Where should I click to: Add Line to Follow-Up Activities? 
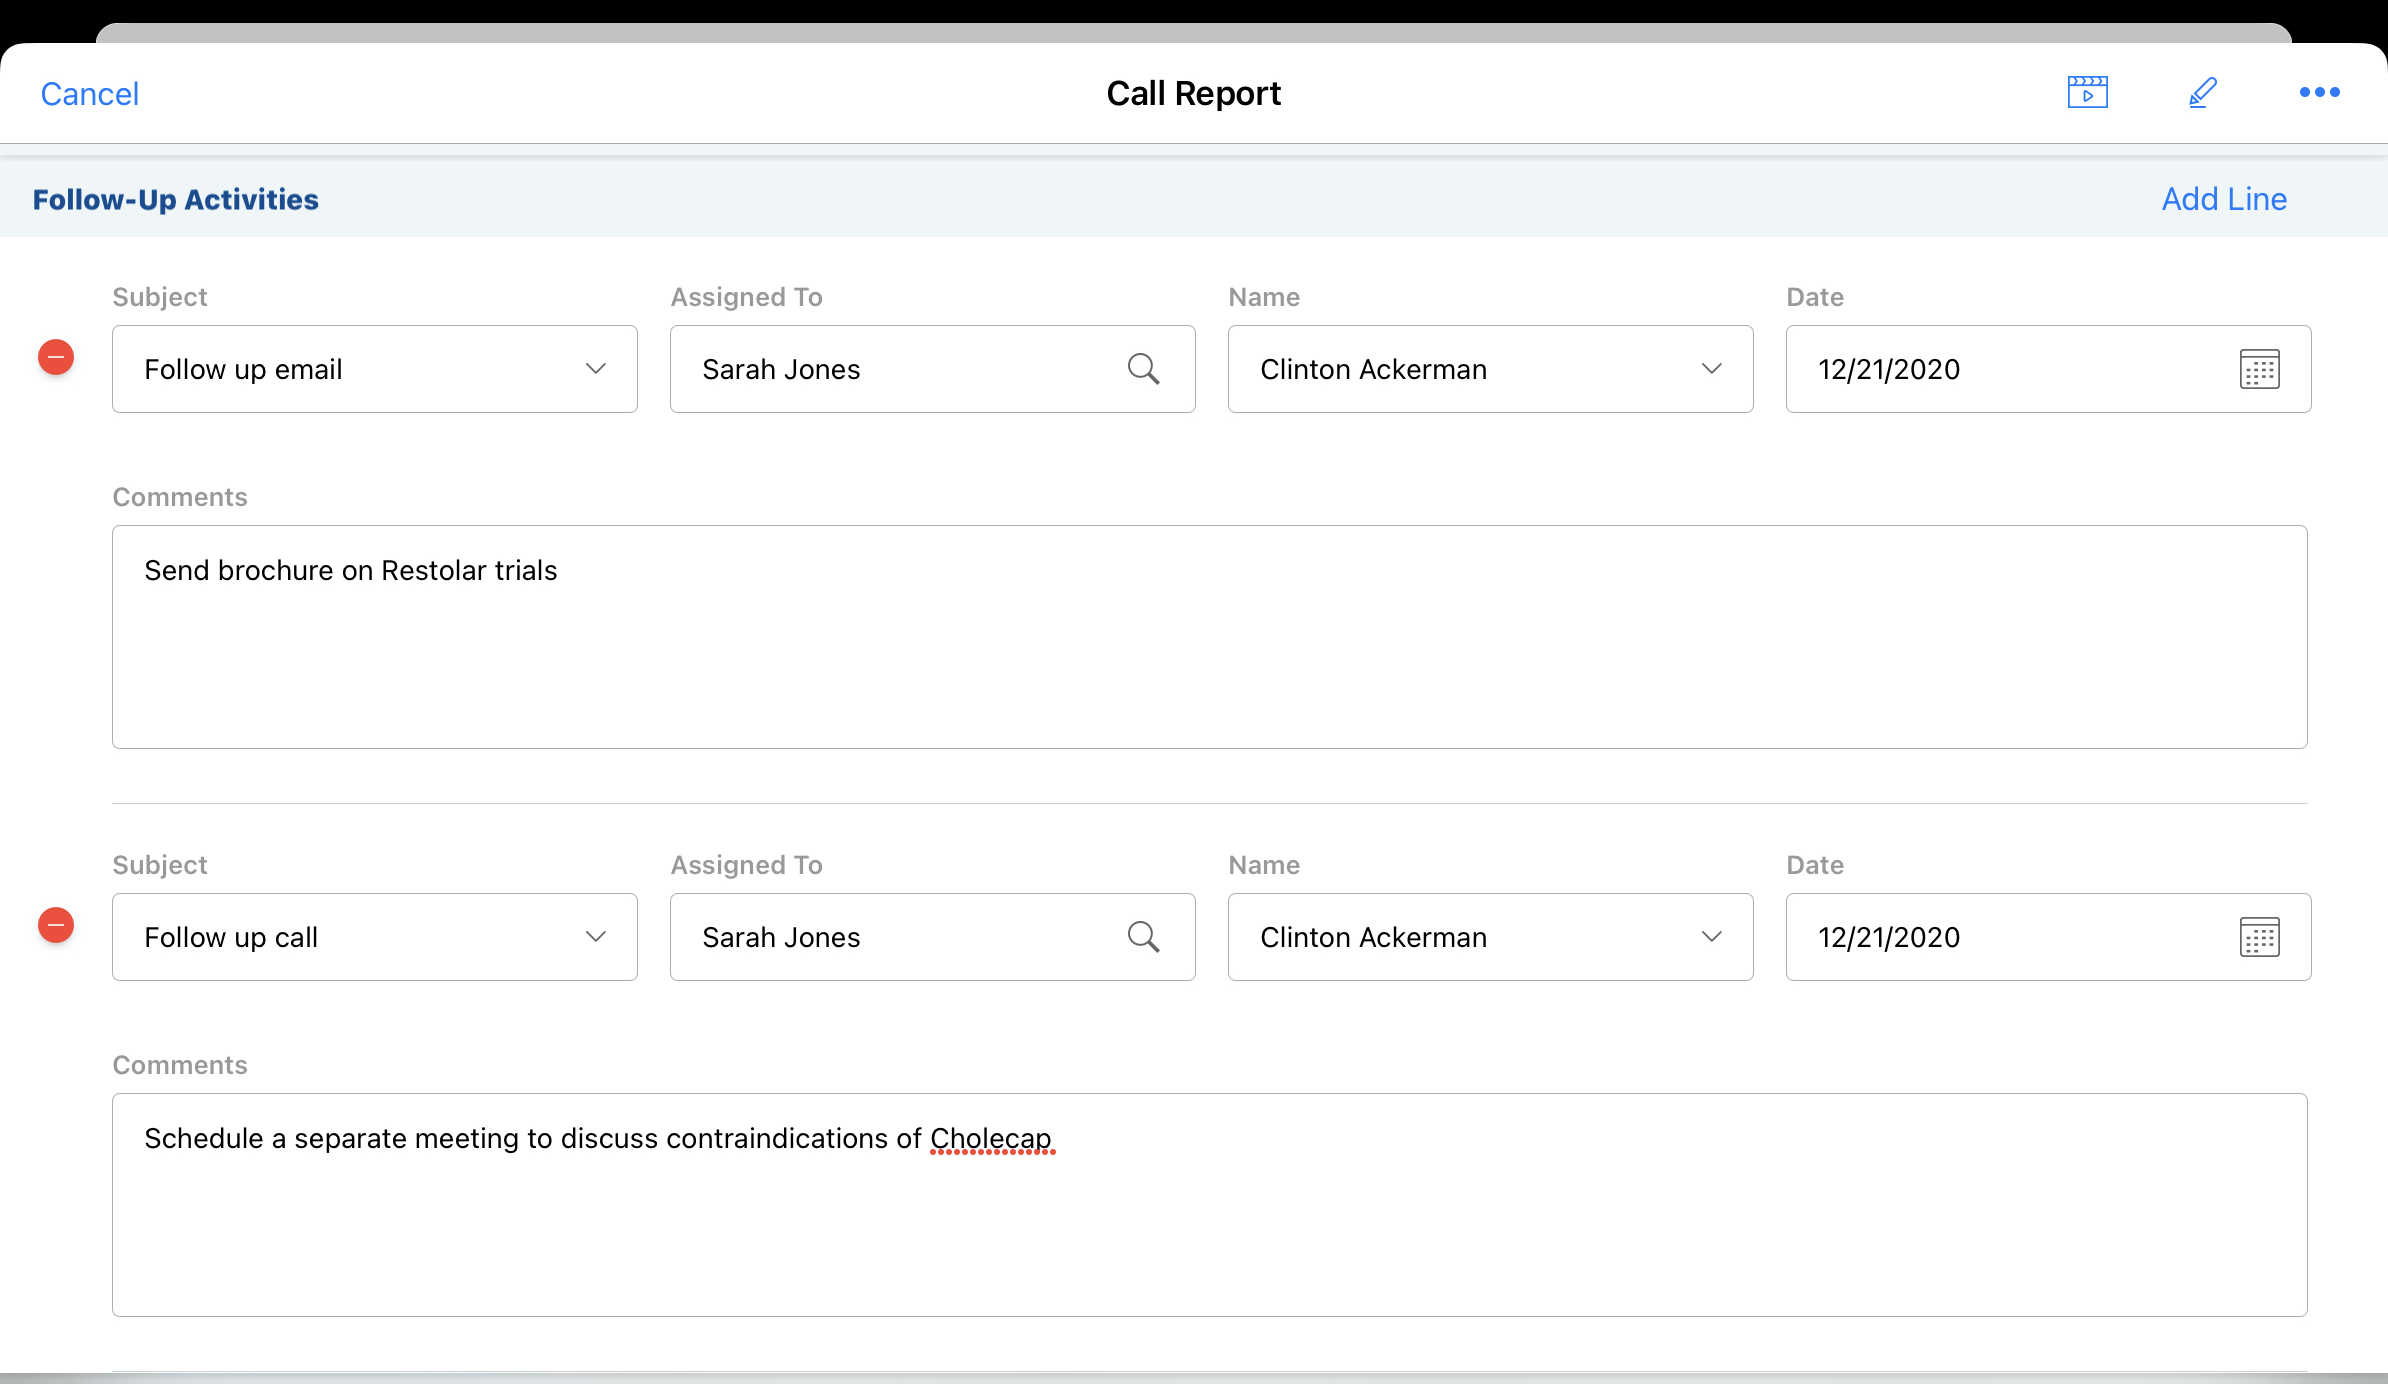click(2224, 199)
